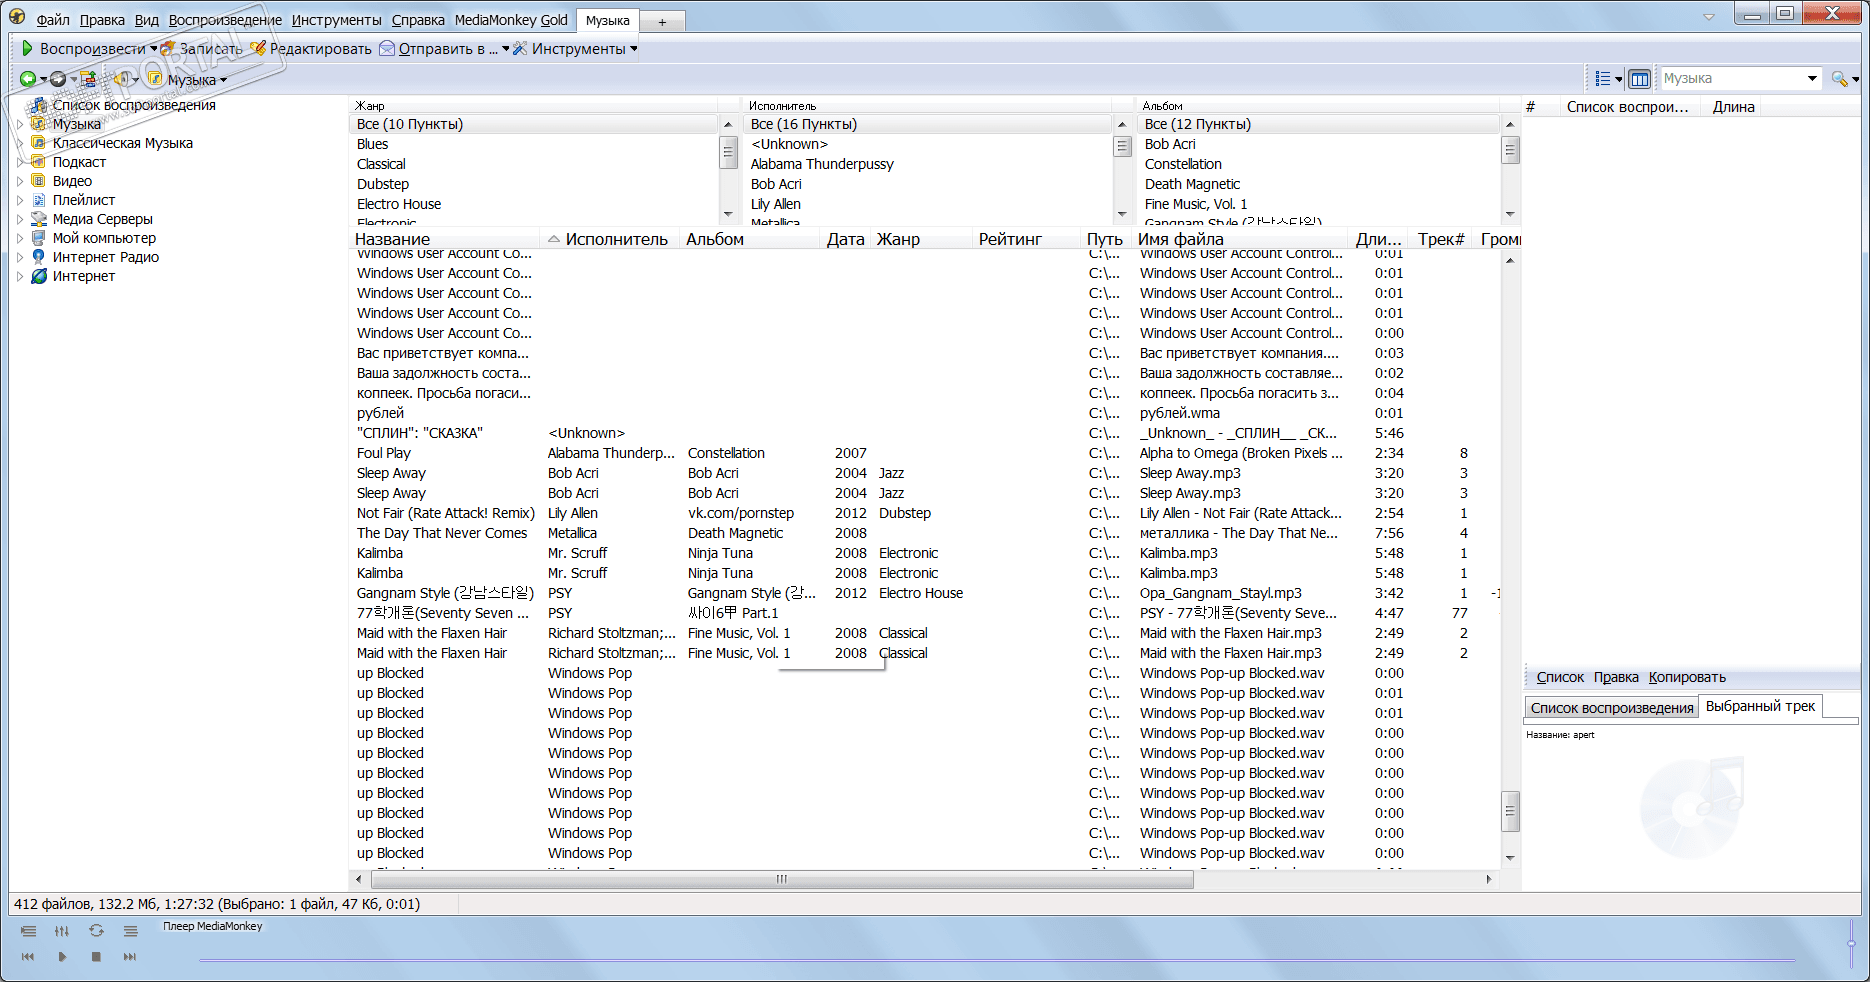Click the Редактировать toolbar button
Viewport: 1870px width, 982px height.
(311, 48)
